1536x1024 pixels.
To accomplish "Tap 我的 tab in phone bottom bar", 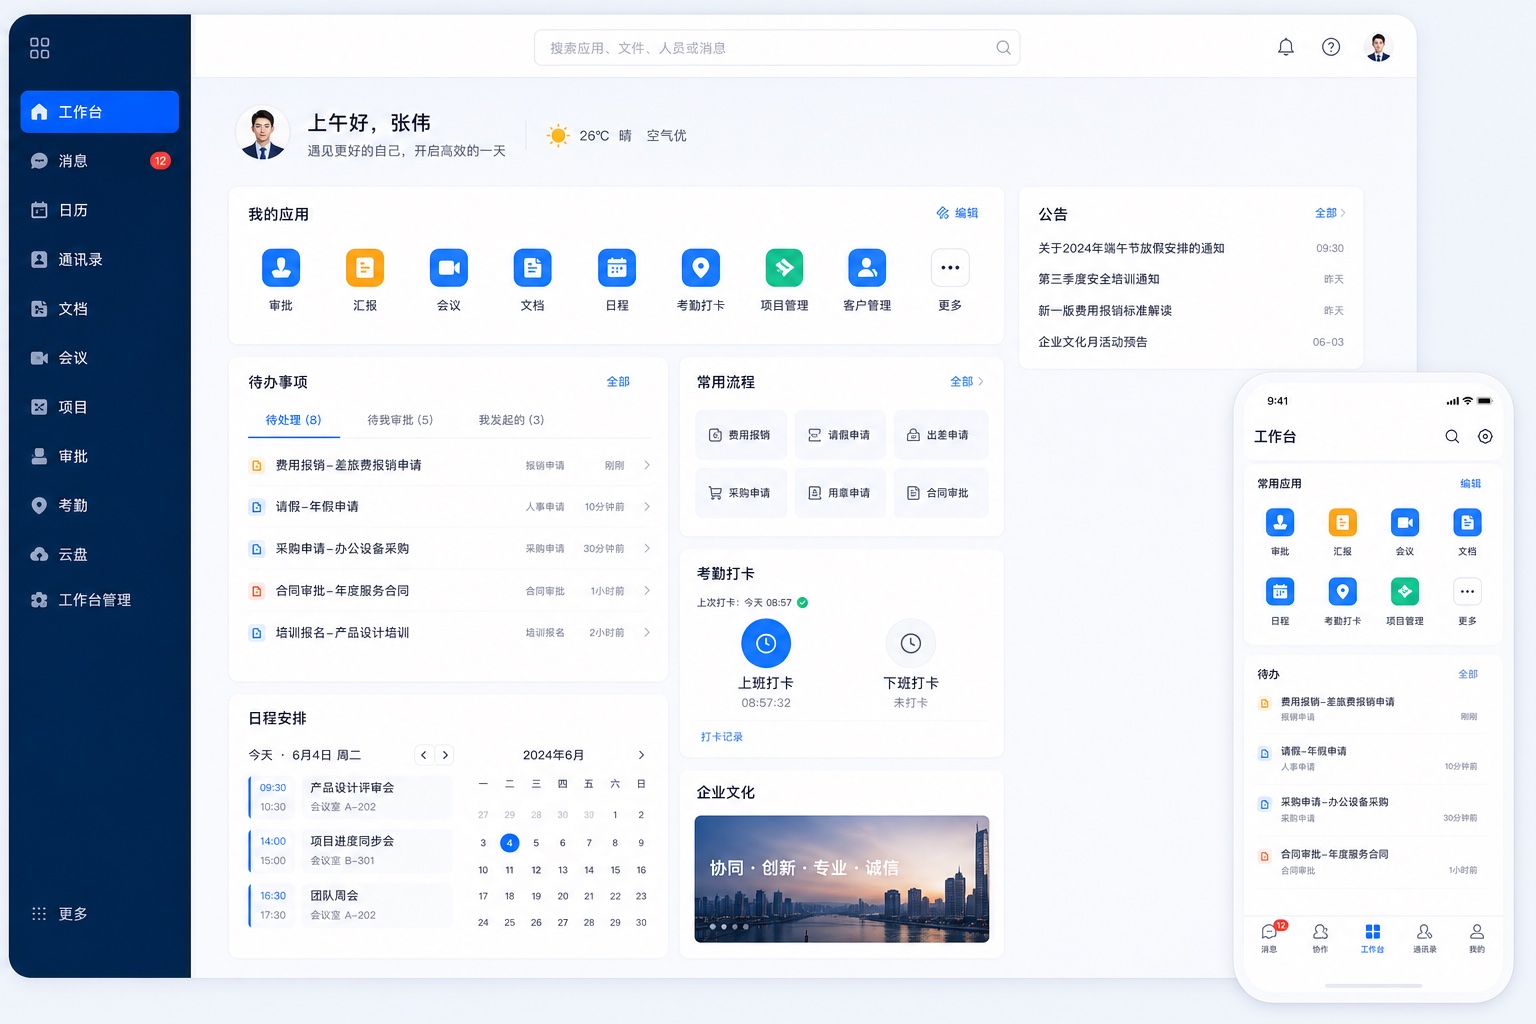I will click(1477, 937).
